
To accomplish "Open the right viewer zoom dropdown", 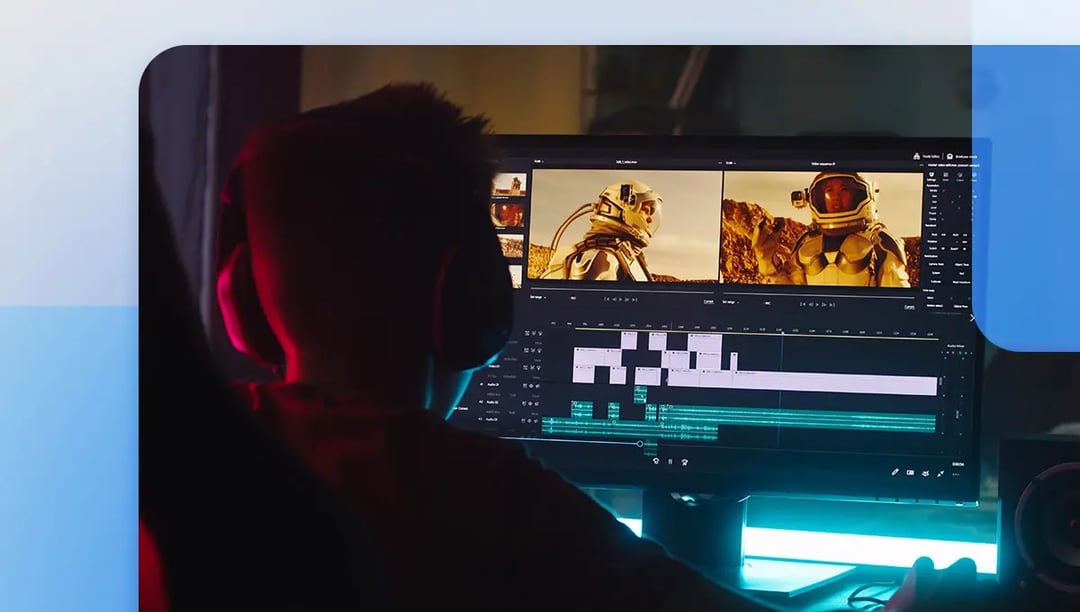I will (x=730, y=161).
